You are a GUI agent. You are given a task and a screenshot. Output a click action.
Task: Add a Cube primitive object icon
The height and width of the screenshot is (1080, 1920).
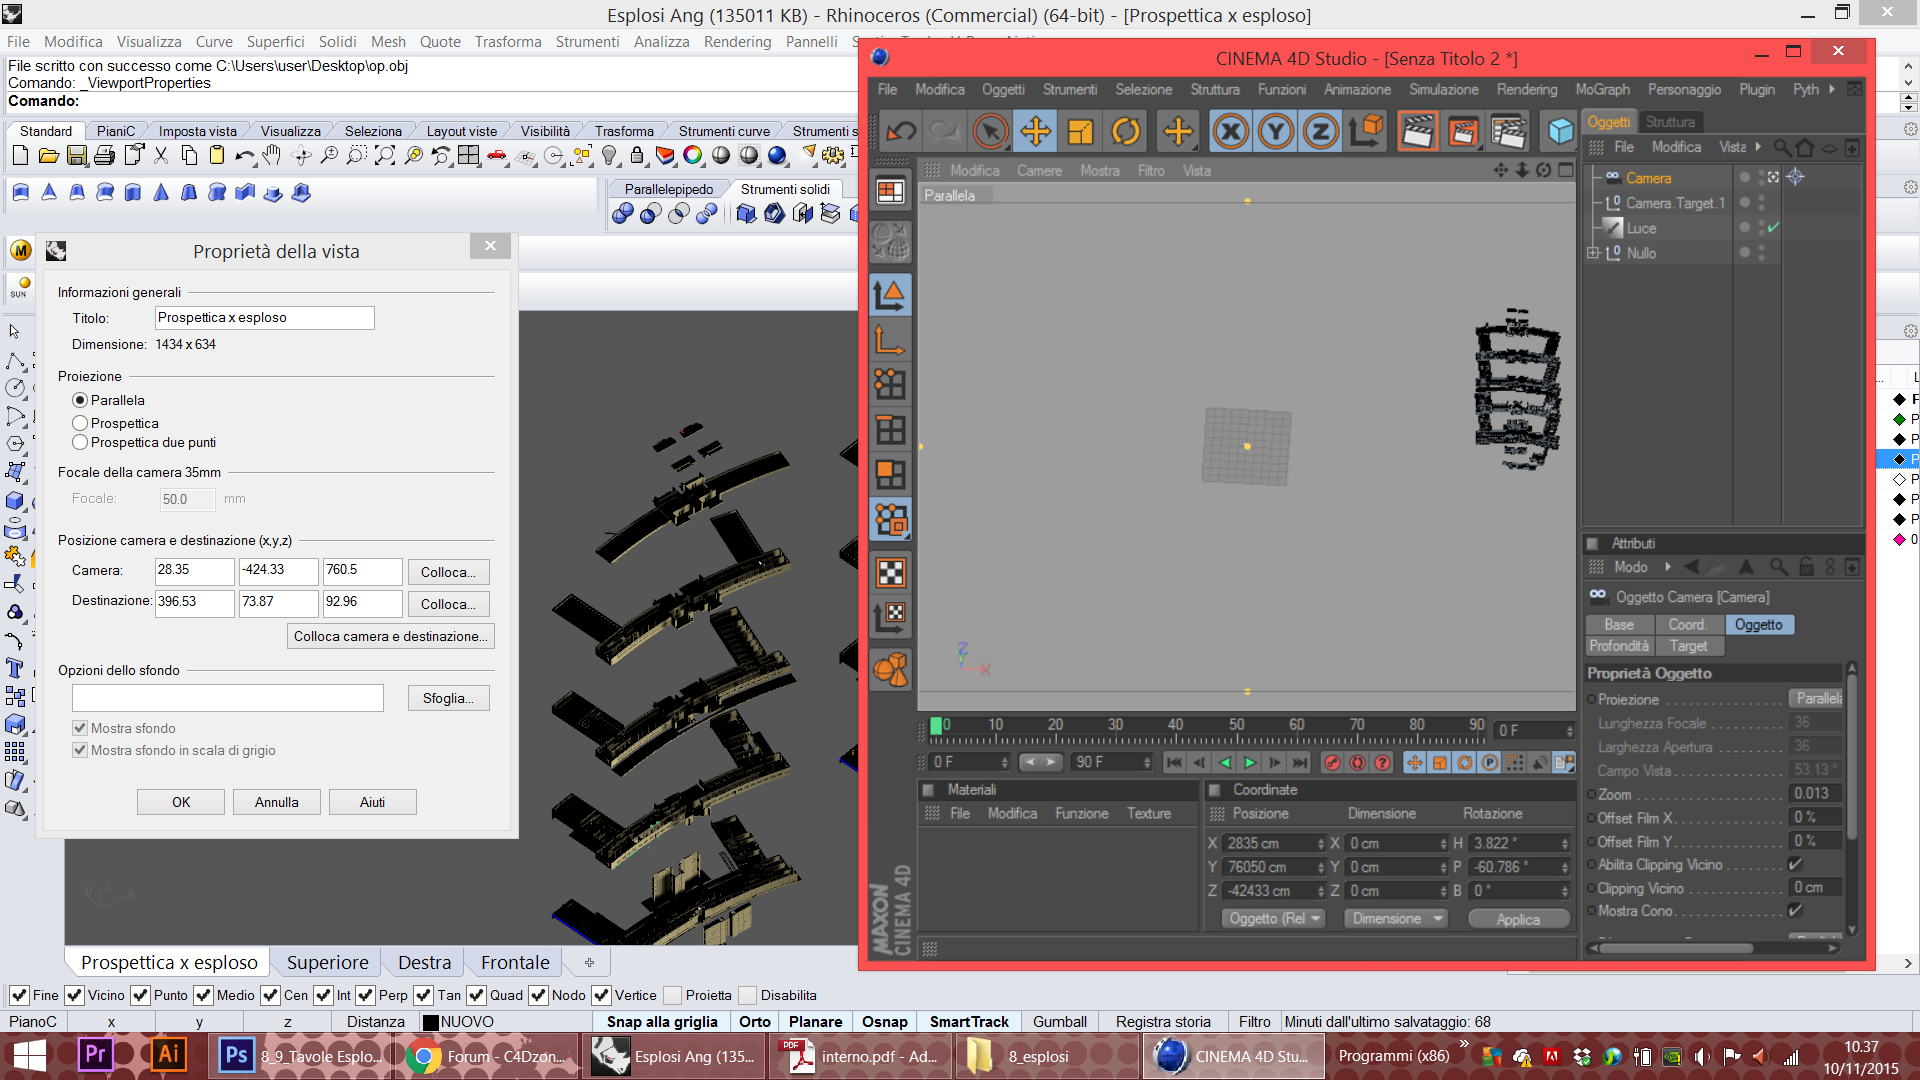(1559, 132)
